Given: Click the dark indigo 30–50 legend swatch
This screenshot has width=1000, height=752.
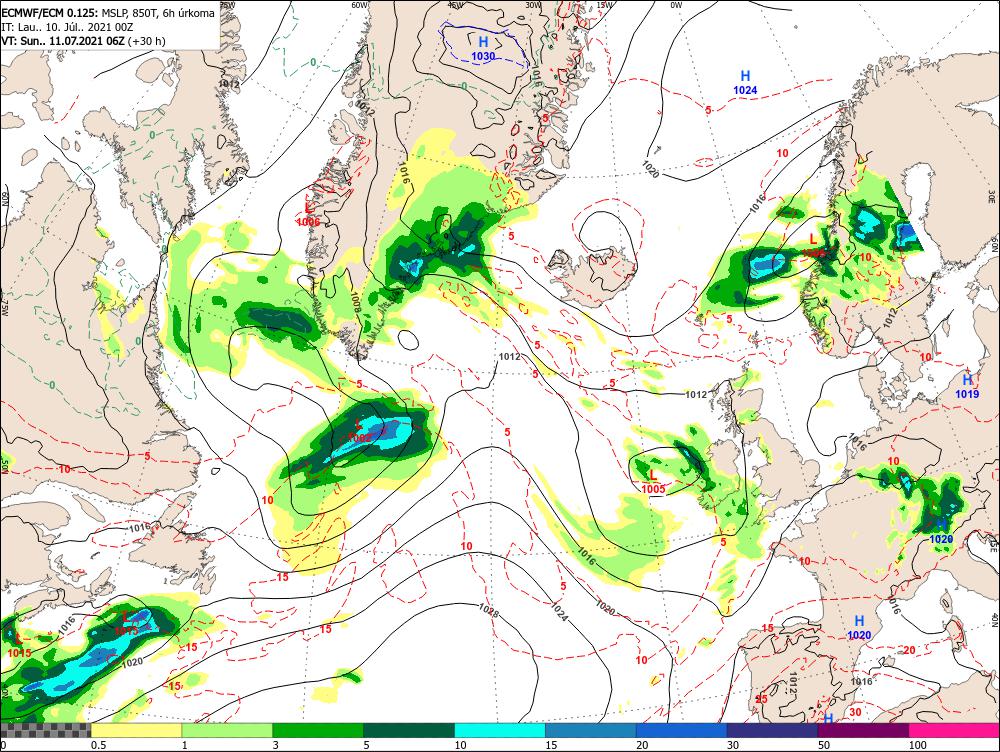Looking at the screenshot, I should tap(772, 730).
